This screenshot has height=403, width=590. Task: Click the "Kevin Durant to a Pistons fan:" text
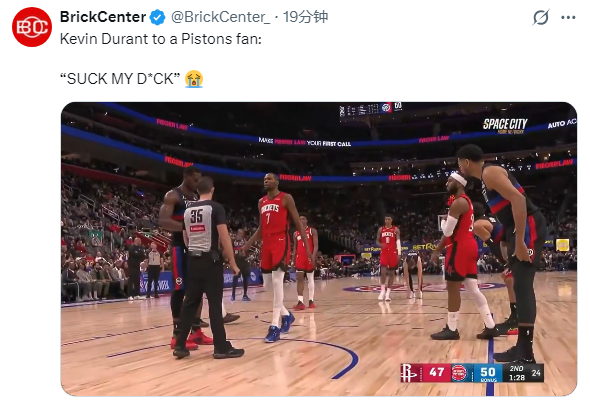[161, 39]
